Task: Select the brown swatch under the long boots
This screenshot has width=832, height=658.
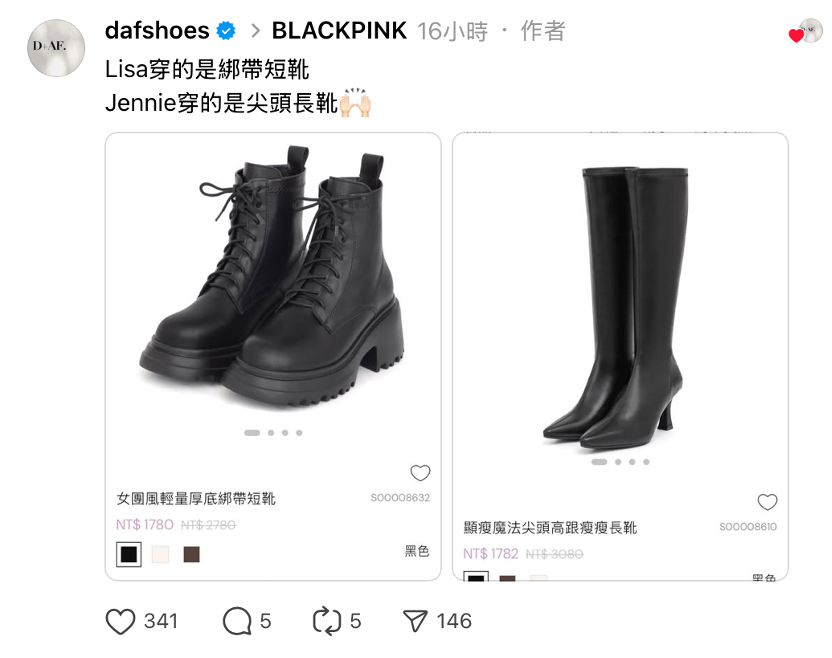Action: (508, 578)
